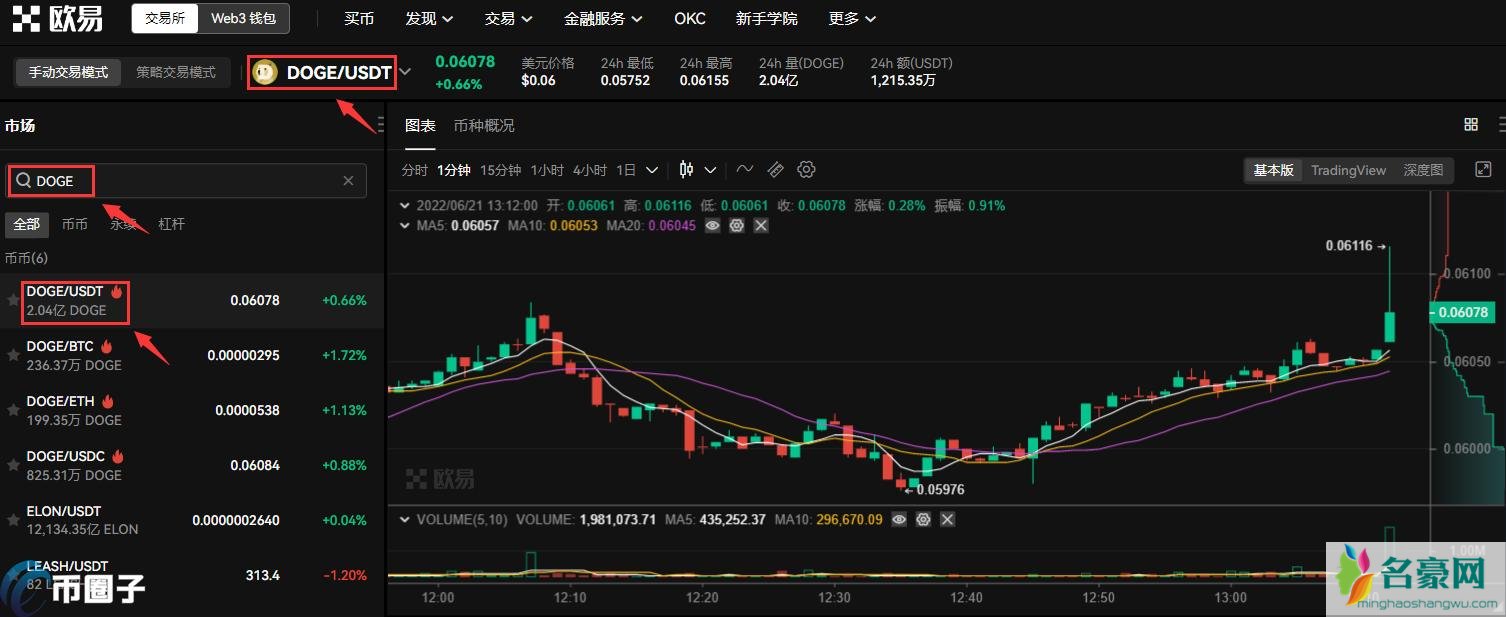Expand more time intervals chevron after 1日
The width and height of the screenshot is (1506, 617).
pos(652,170)
